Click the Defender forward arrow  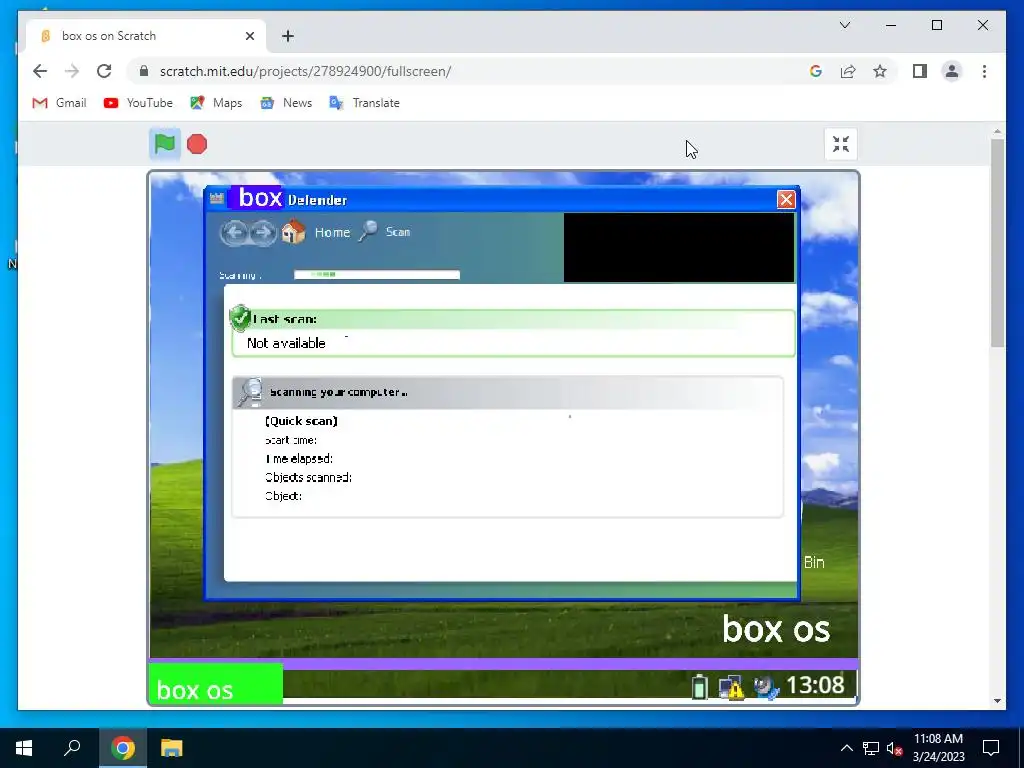(x=263, y=232)
